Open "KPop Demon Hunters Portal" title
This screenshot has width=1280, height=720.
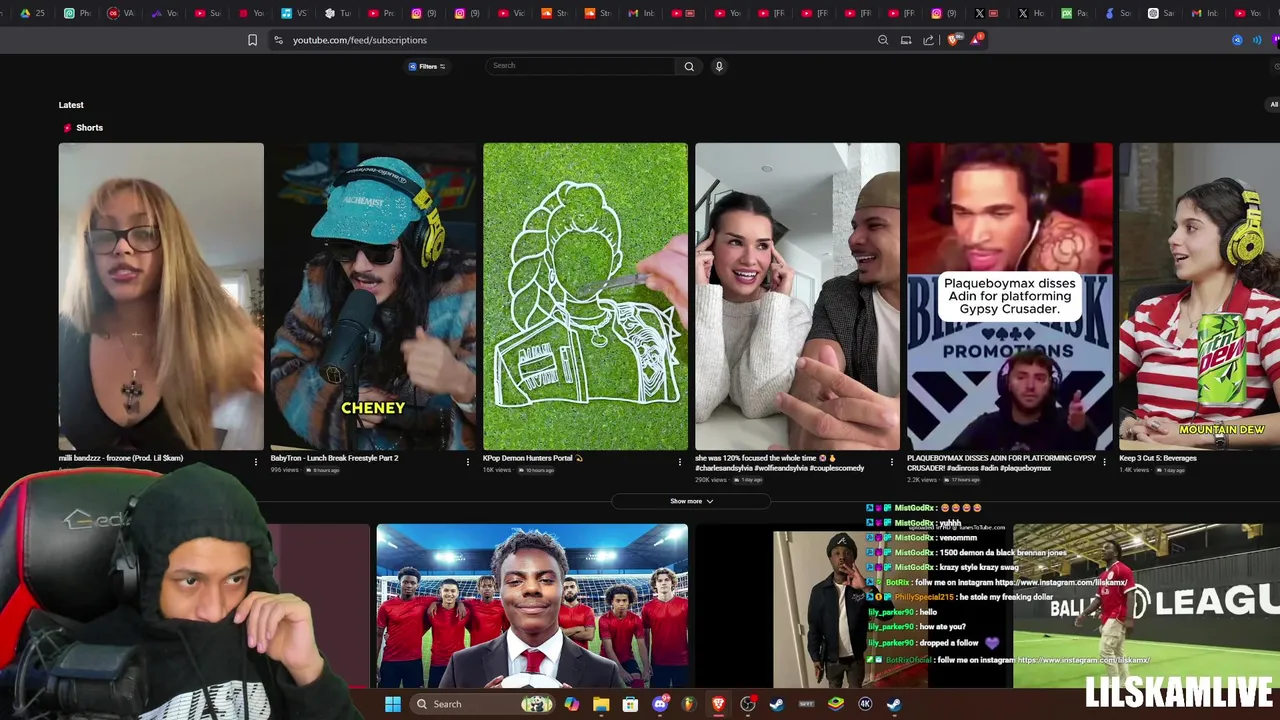[x=532, y=458]
